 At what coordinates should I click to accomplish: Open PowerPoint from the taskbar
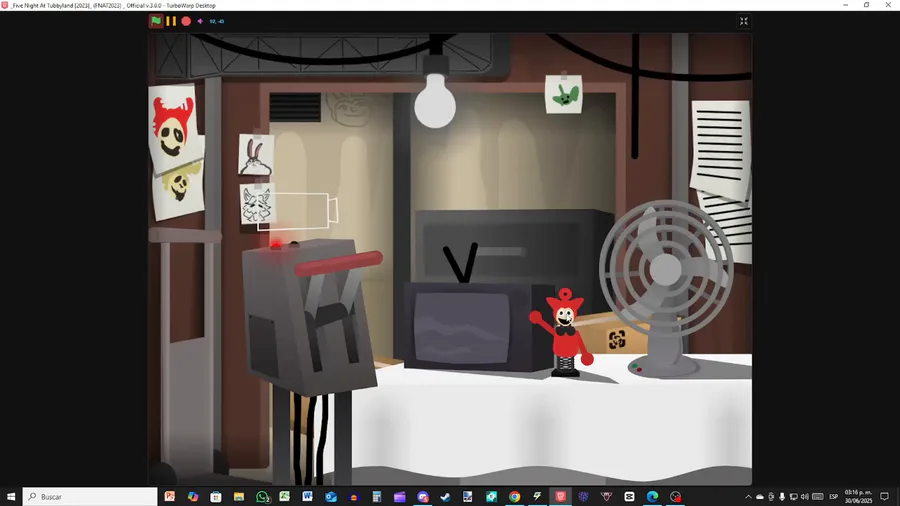click(170, 496)
